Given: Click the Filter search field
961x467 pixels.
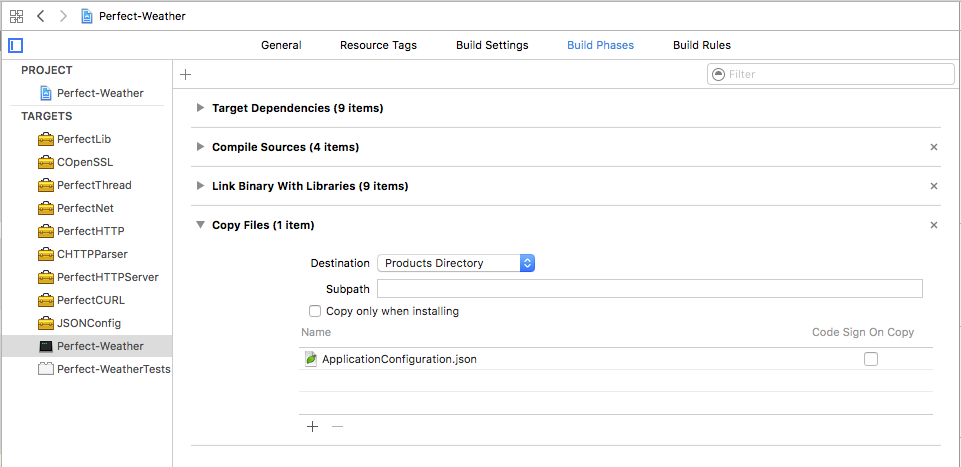Looking at the screenshot, I should [x=831, y=74].
